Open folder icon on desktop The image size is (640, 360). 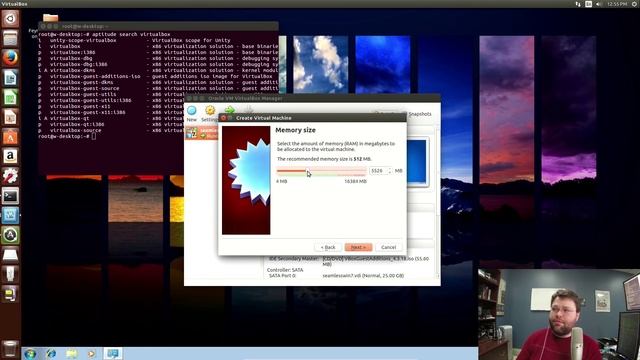(x=51, y=18)
